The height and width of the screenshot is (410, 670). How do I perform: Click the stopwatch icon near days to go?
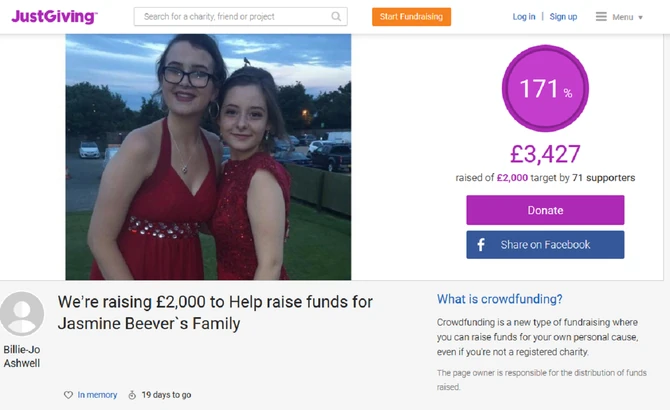point(132,395)
